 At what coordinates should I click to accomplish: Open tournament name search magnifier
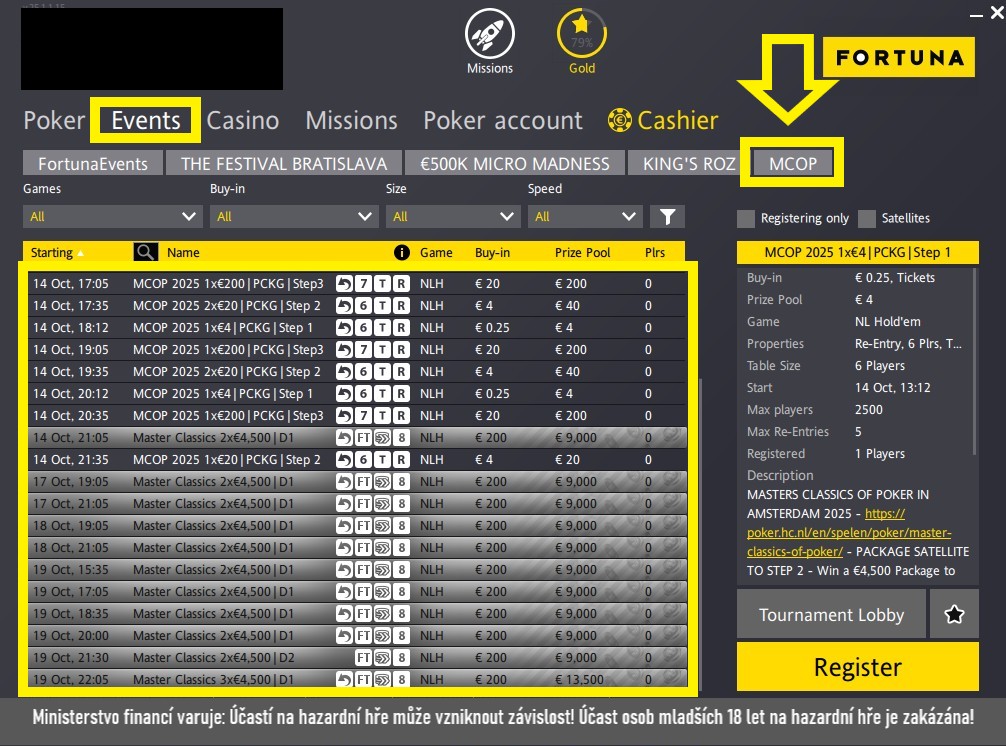(146, 252)
